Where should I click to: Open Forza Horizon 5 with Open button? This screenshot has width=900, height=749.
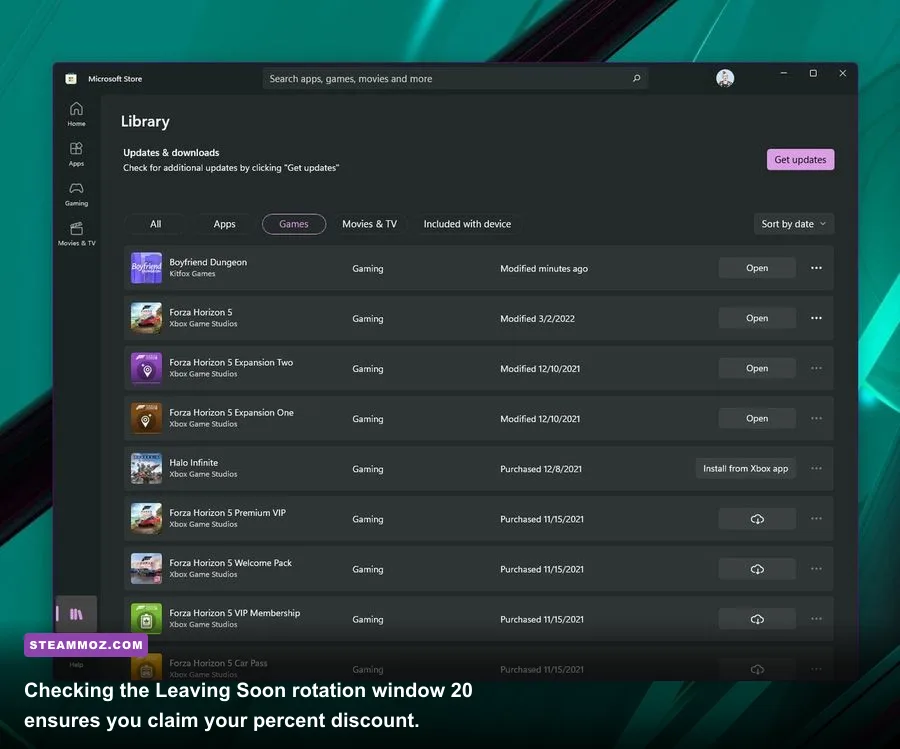tap(757, 318)
